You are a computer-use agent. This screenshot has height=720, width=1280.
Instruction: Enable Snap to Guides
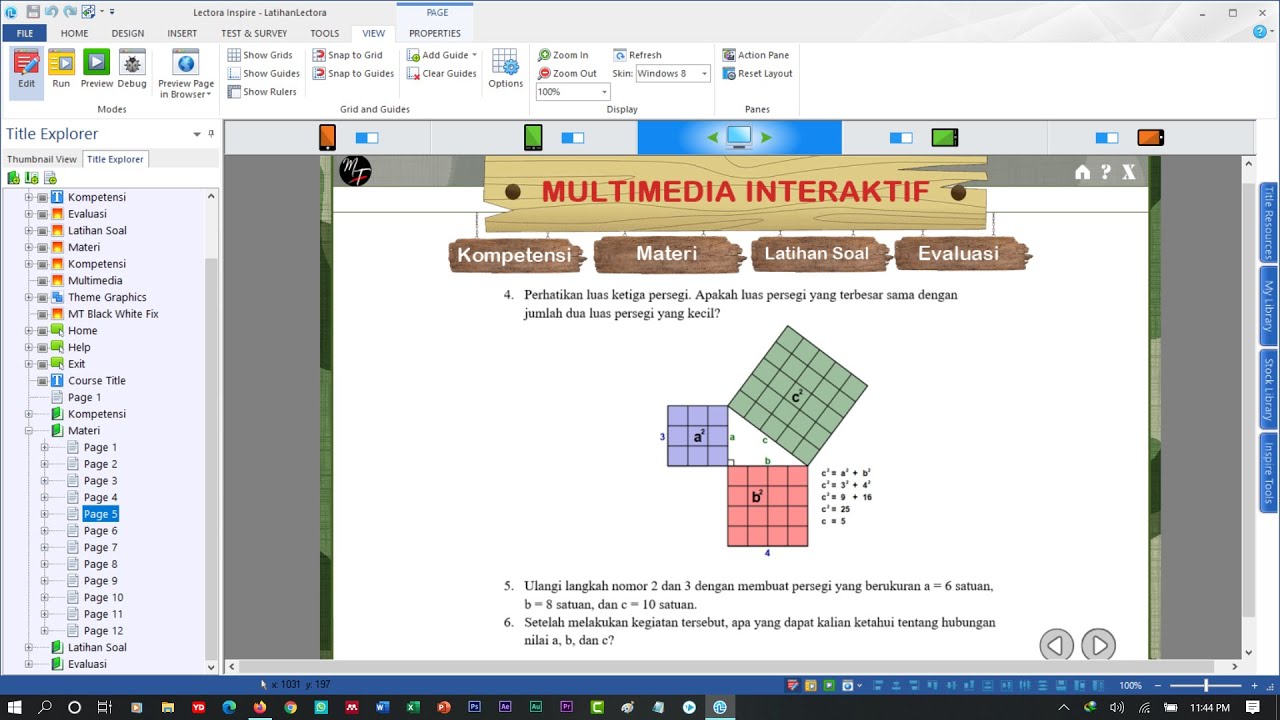(353, 73)
